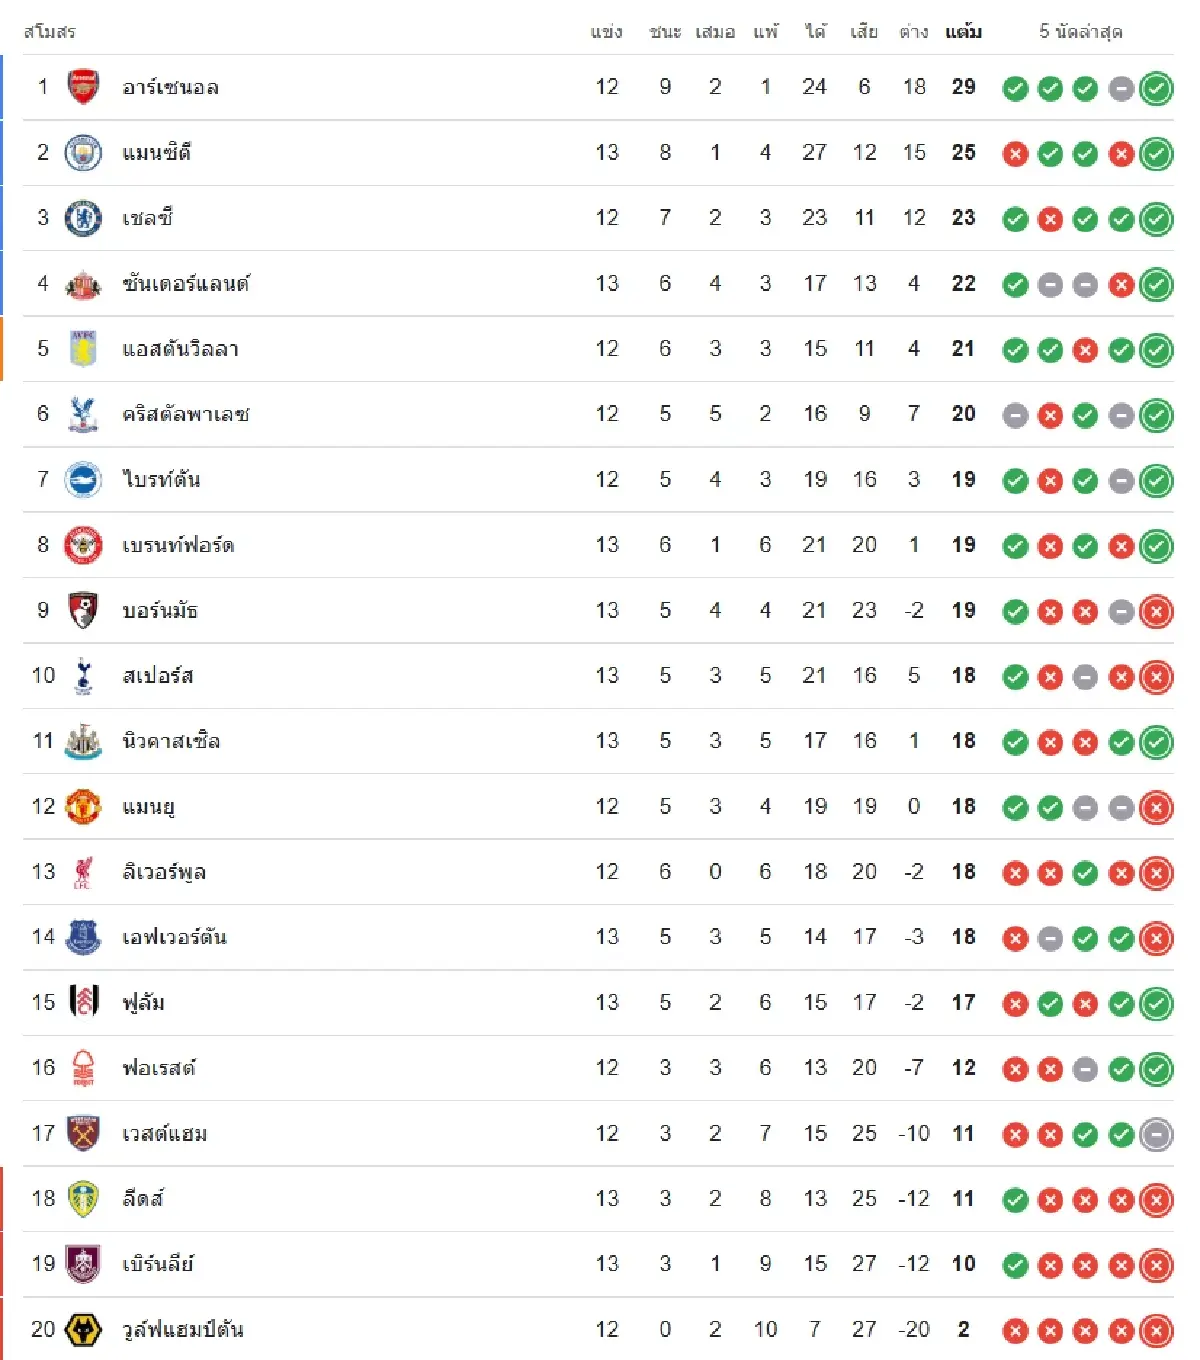
Task: Click the West Ham crest
Action: click(83, 1134)
